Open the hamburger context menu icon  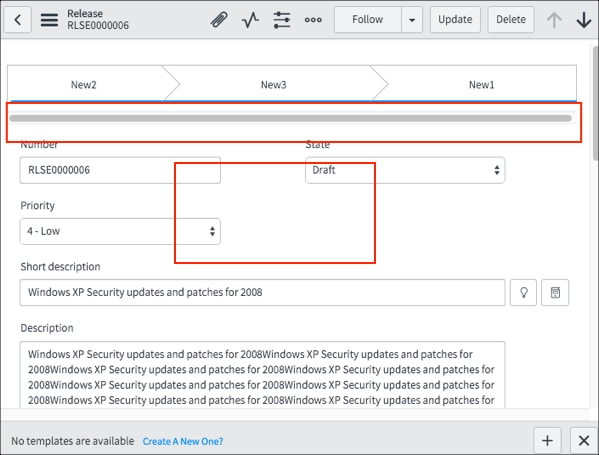pos(49,19)
